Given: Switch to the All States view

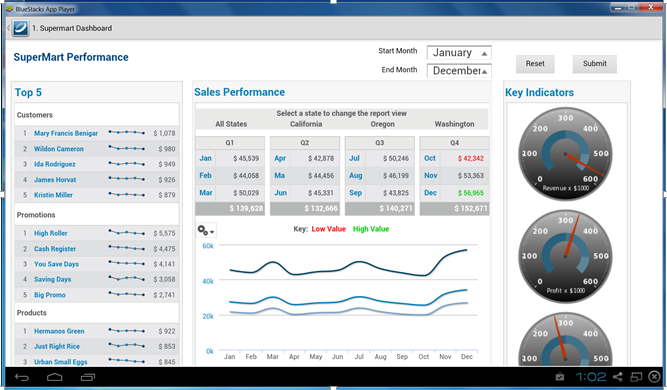Looking at the screenshot, I should click(231, 124).
